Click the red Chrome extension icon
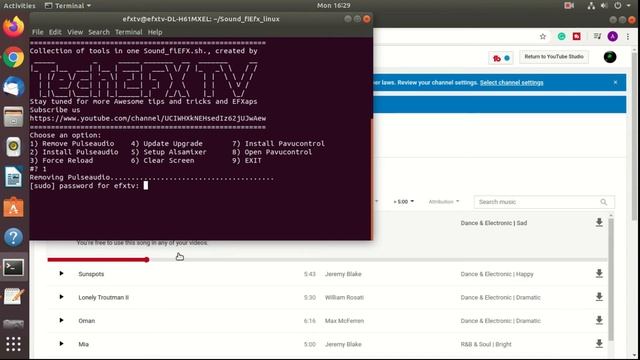This screenshot has width=640, height=360. click(577, 36)
